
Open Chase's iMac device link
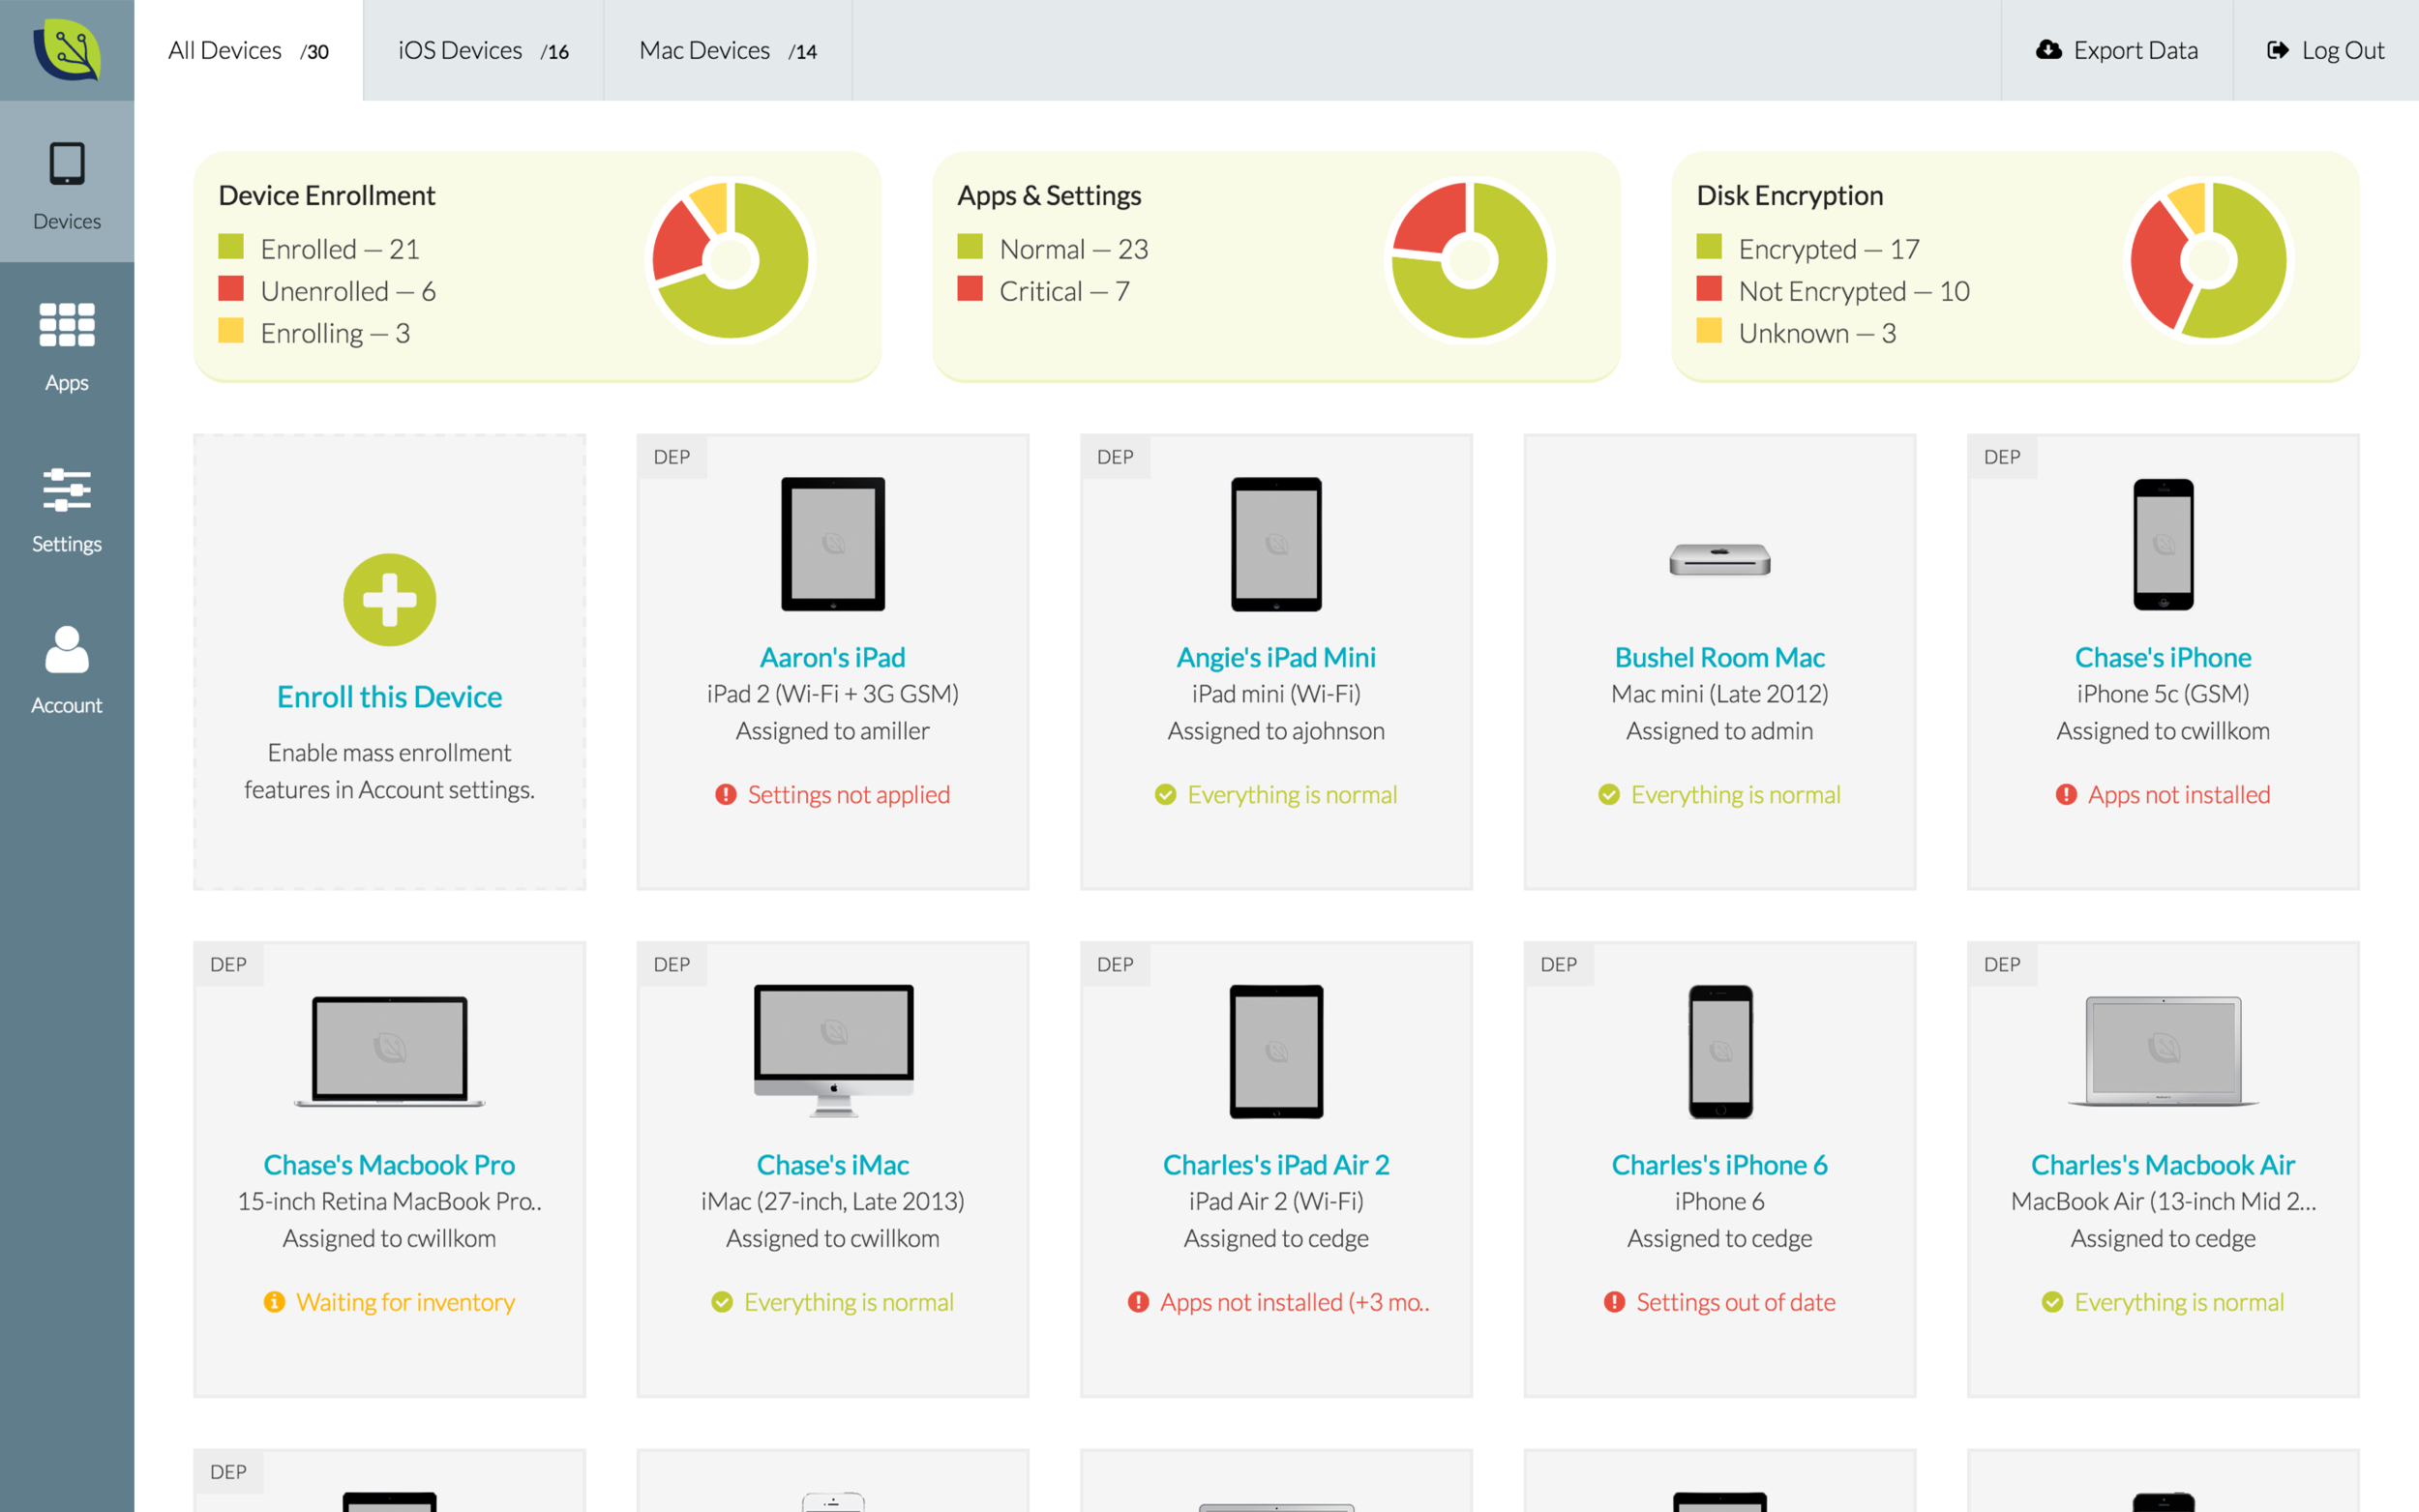tap(833, 1165)
